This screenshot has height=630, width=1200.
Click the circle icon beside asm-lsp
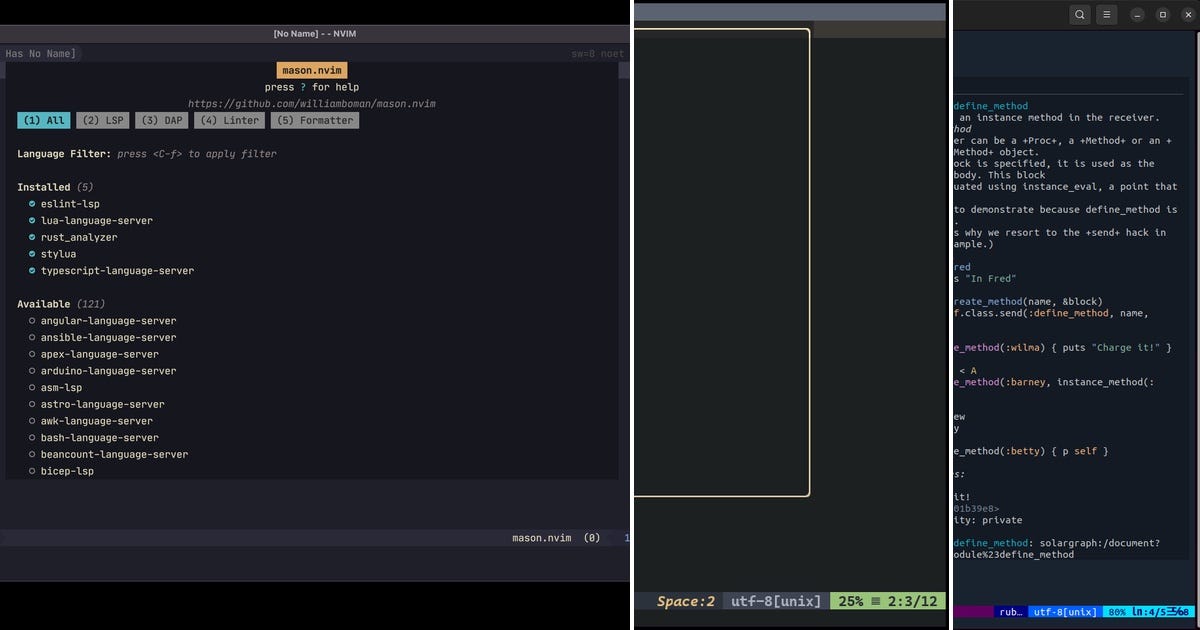point(32,387)
